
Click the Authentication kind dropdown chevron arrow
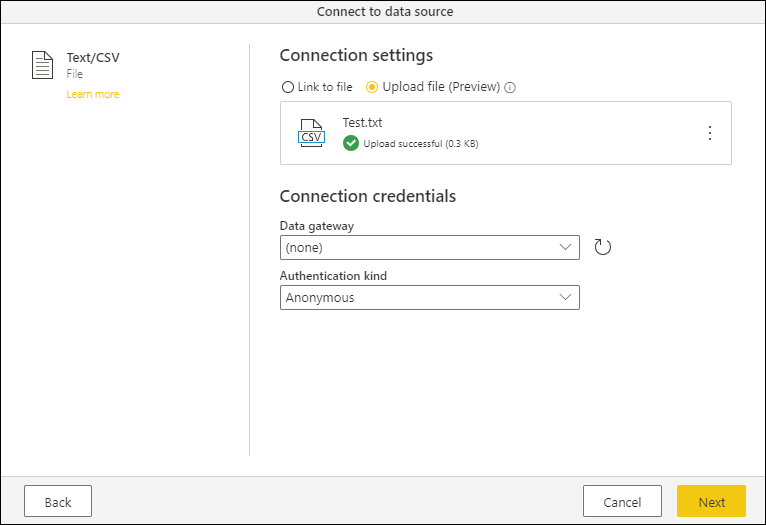coord(566,297)
